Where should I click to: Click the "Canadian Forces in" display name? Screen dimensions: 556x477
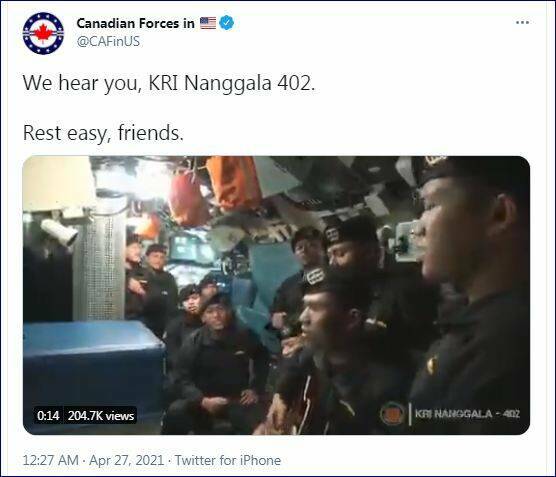[135, 23]
